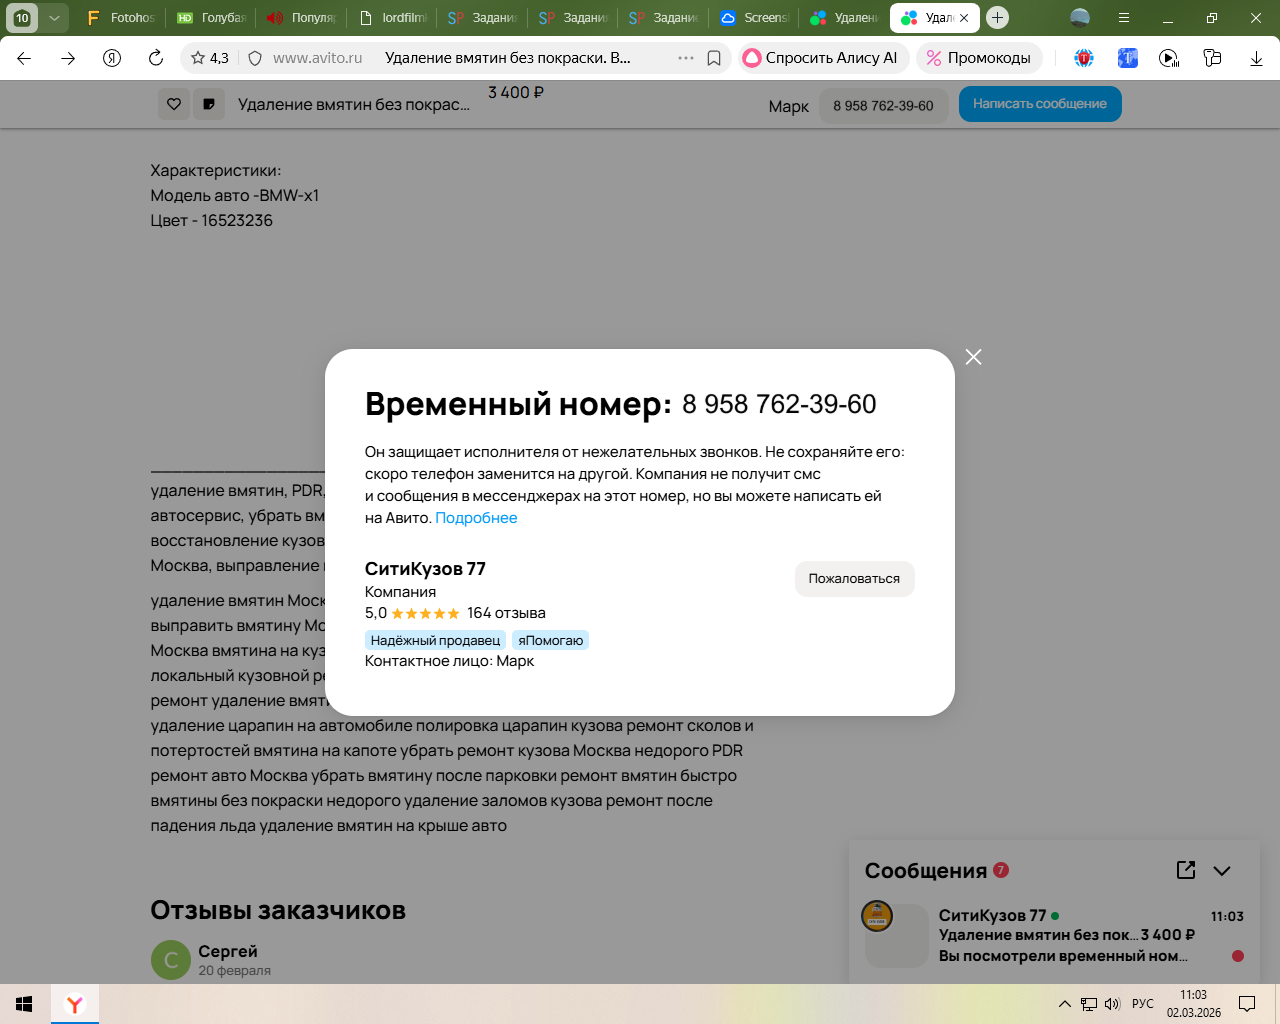Click the 'Цвет - 16523236' line
Viewport: 1280px width, 1024px height.
212,221
